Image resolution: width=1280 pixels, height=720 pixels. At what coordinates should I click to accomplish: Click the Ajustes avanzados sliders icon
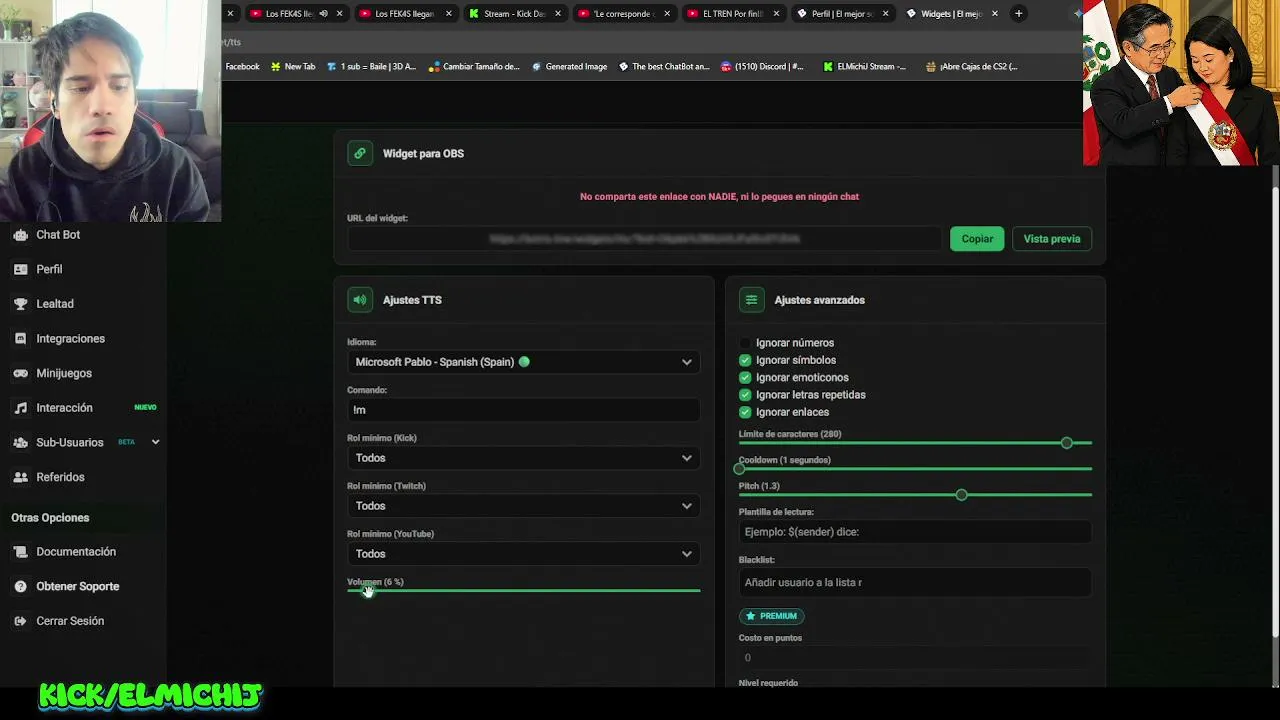pos(751,300)
